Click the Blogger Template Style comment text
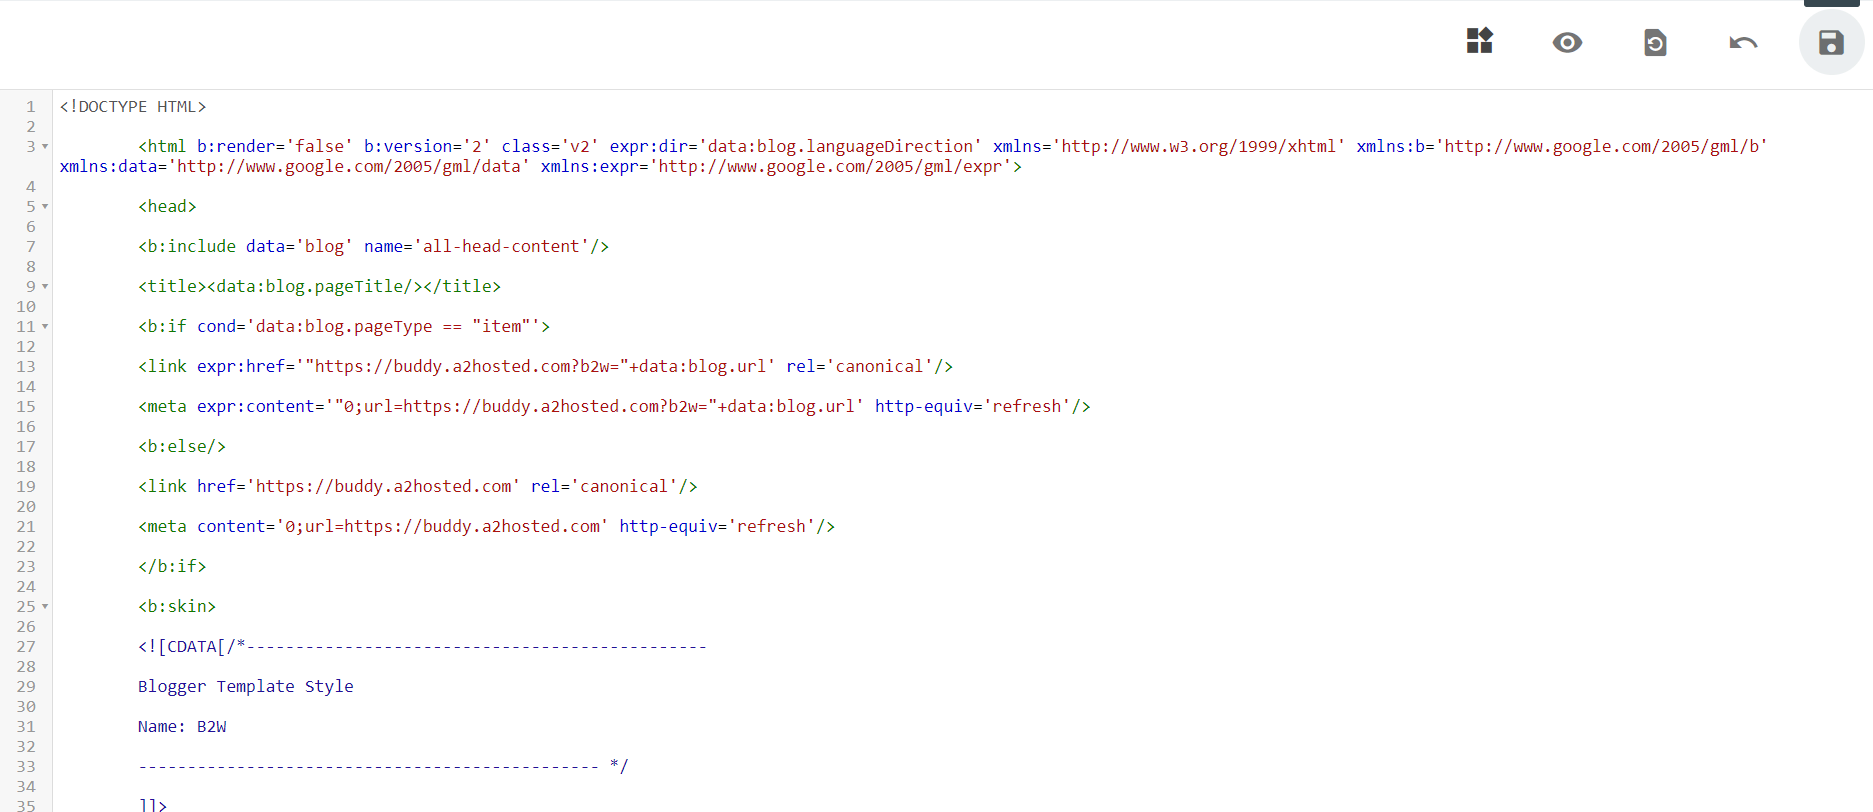 [x=246, y=686]
